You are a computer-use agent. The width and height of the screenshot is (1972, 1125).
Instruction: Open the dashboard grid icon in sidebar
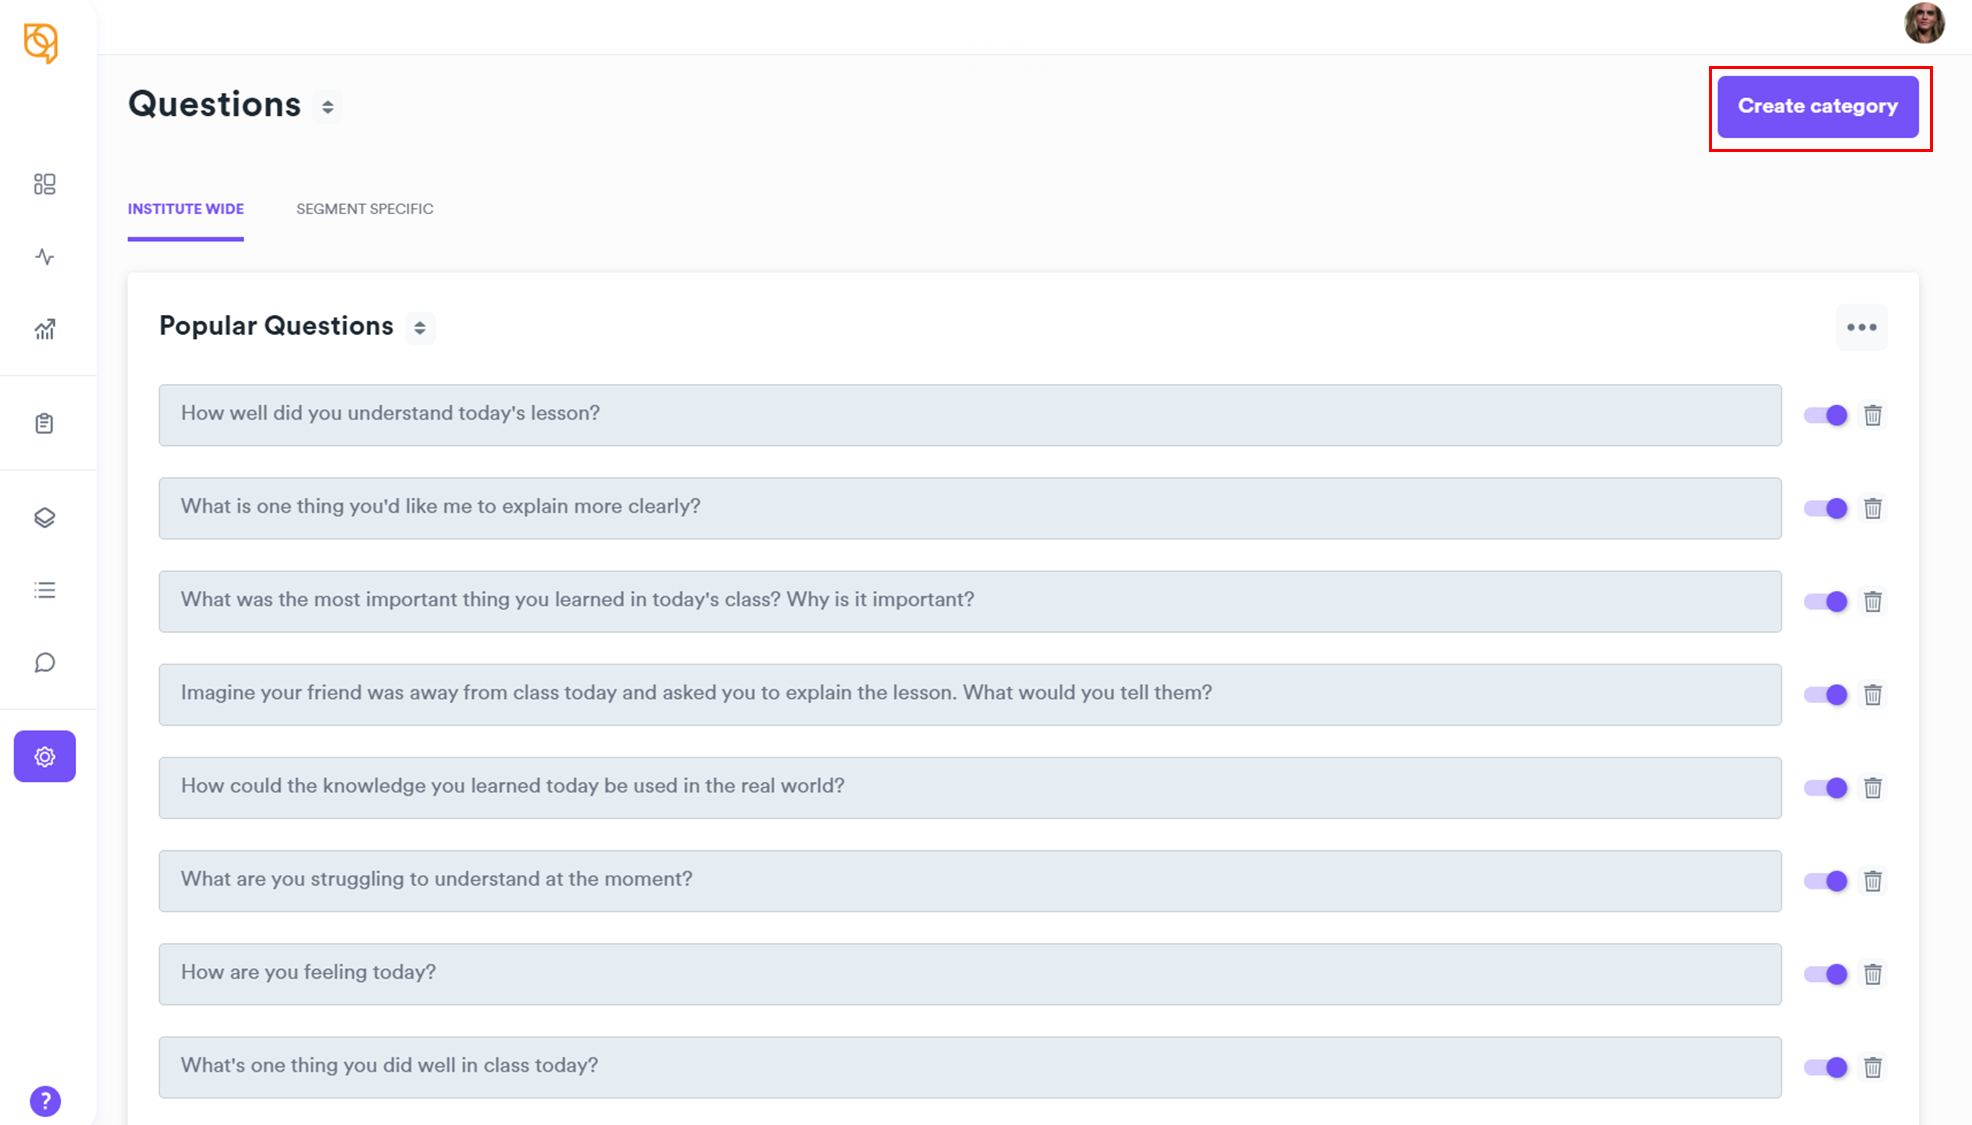pyautogui.click(x=44, y=184)
